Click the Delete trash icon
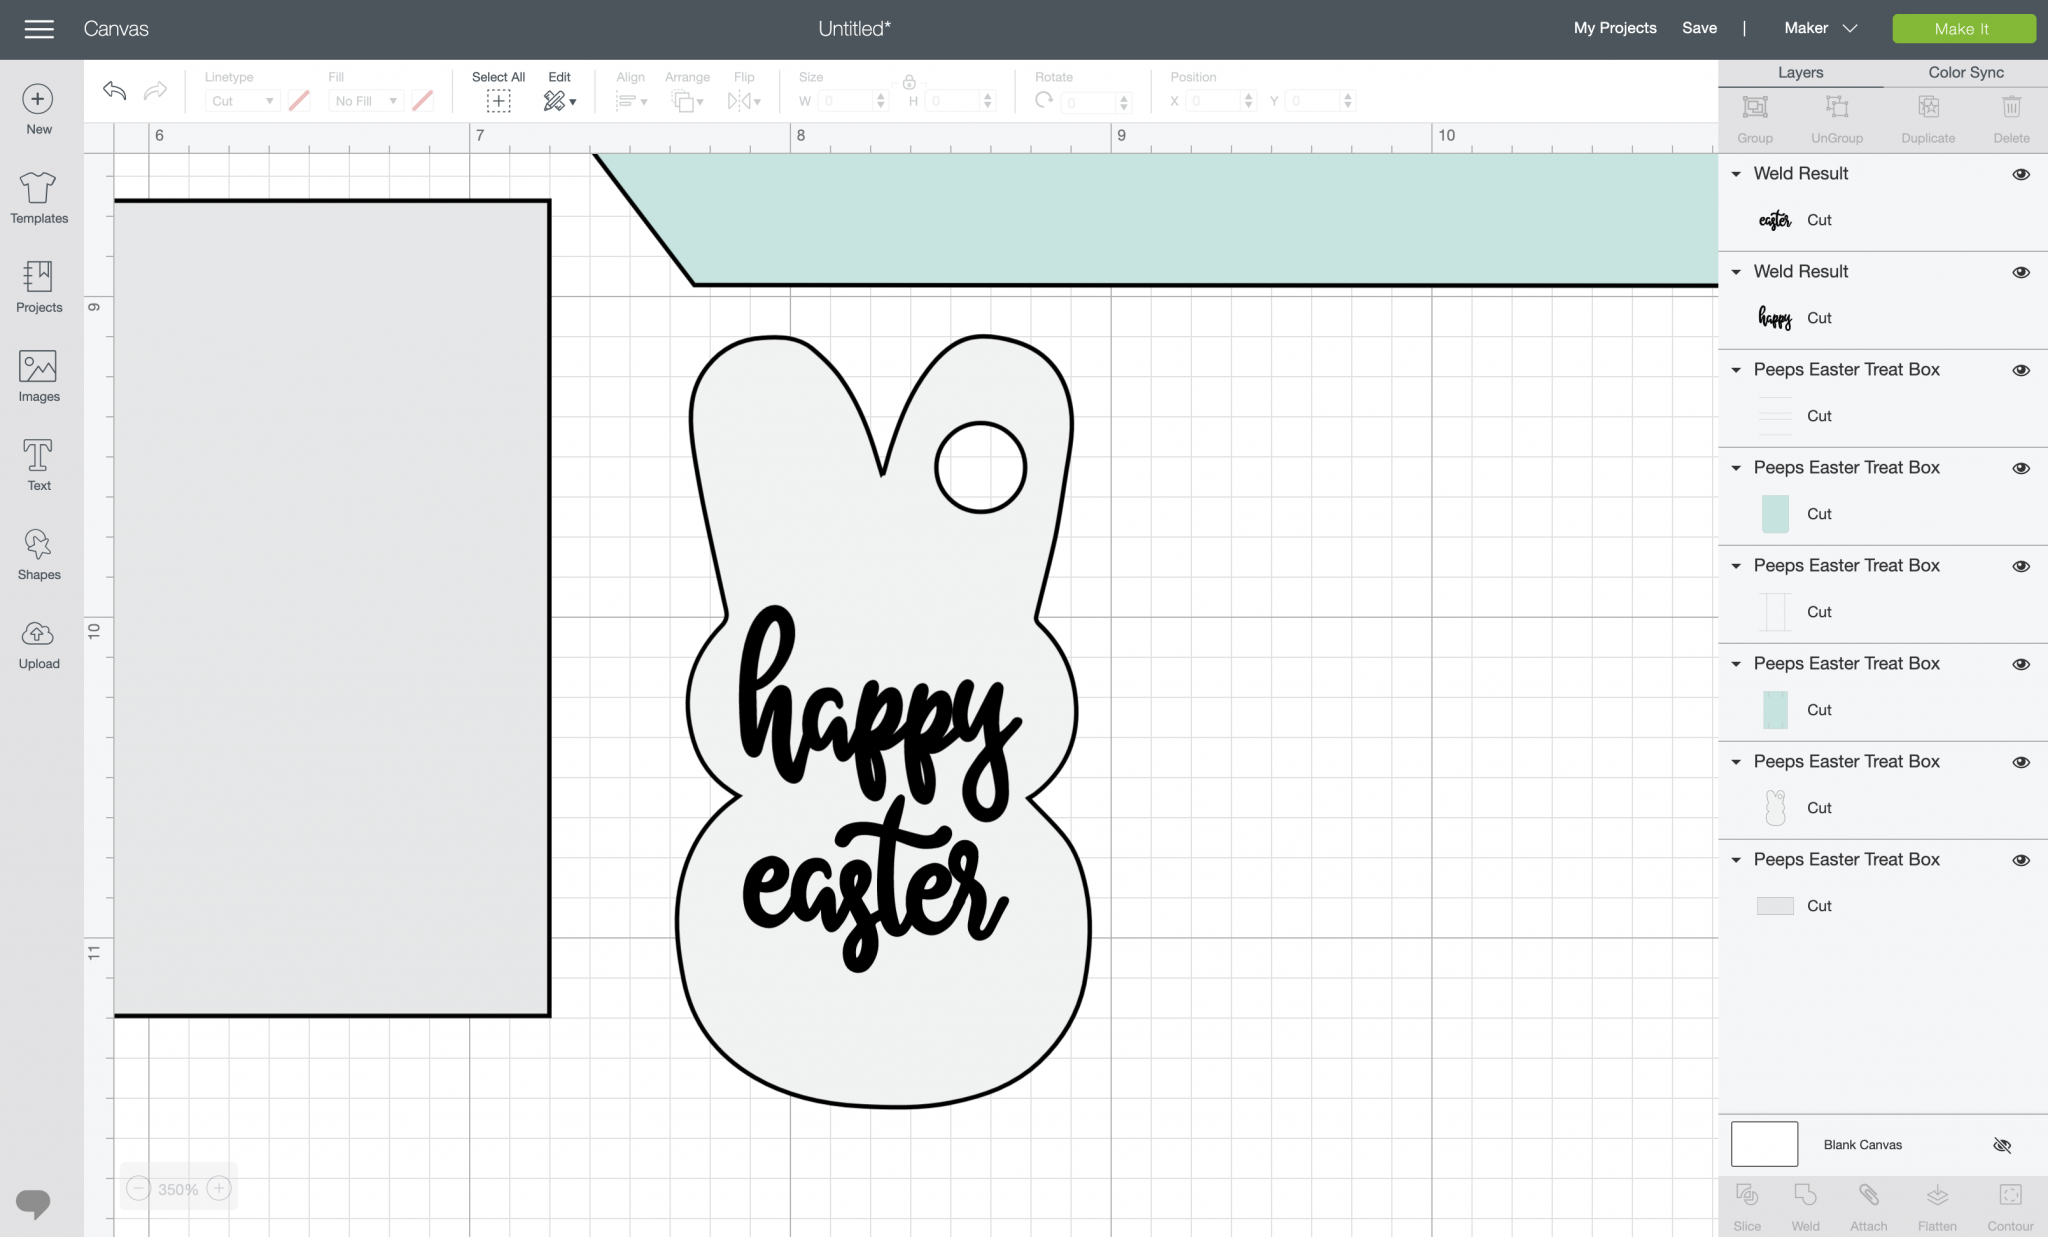 (x=2011, y=107)
